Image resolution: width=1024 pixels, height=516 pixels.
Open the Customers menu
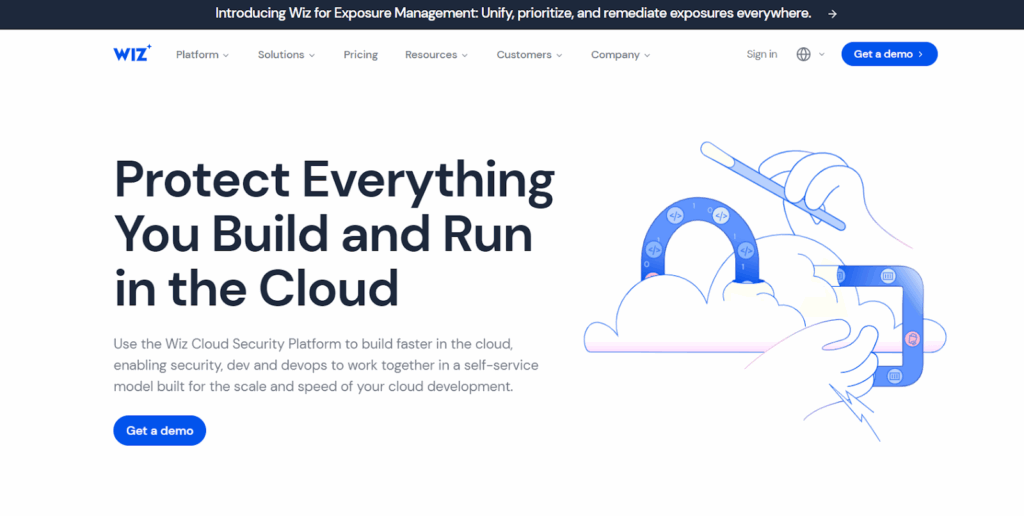(x=530, y=55)
